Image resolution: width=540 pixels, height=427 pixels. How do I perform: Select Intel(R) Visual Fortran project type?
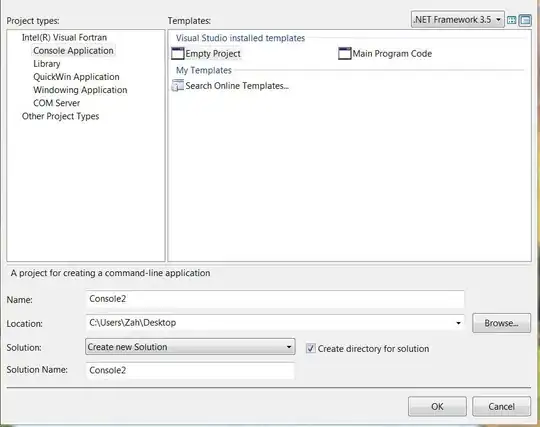point(64,37)
